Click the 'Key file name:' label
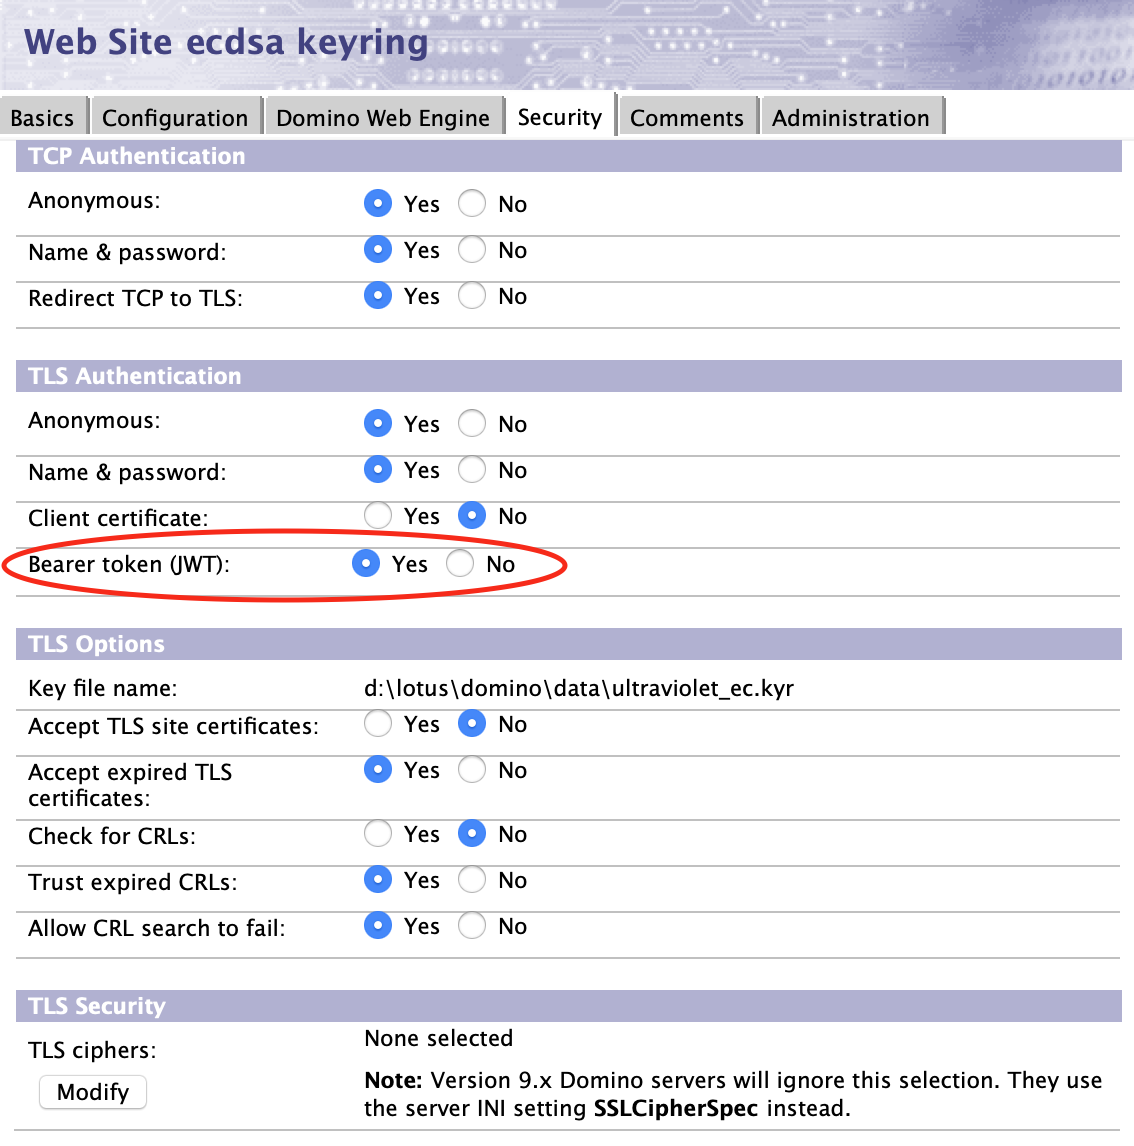This screenshot has height=1146, width=1134. tap(103, 688)
